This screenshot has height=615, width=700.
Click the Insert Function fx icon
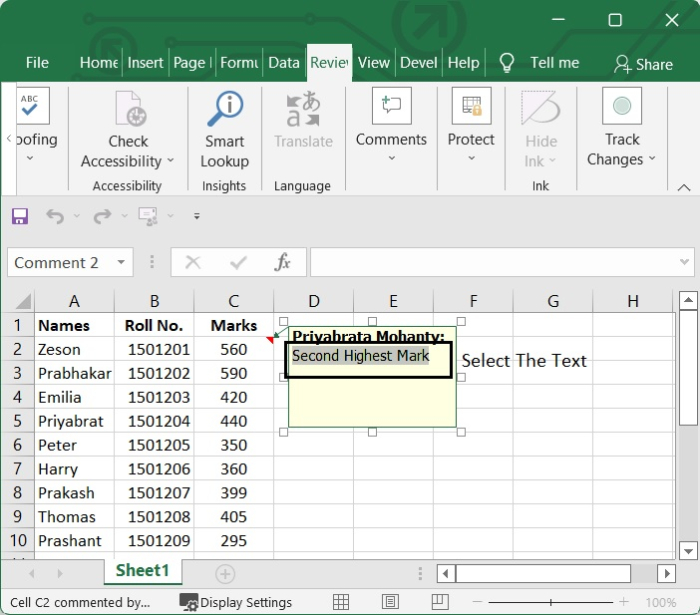click(x=283, y=262)
